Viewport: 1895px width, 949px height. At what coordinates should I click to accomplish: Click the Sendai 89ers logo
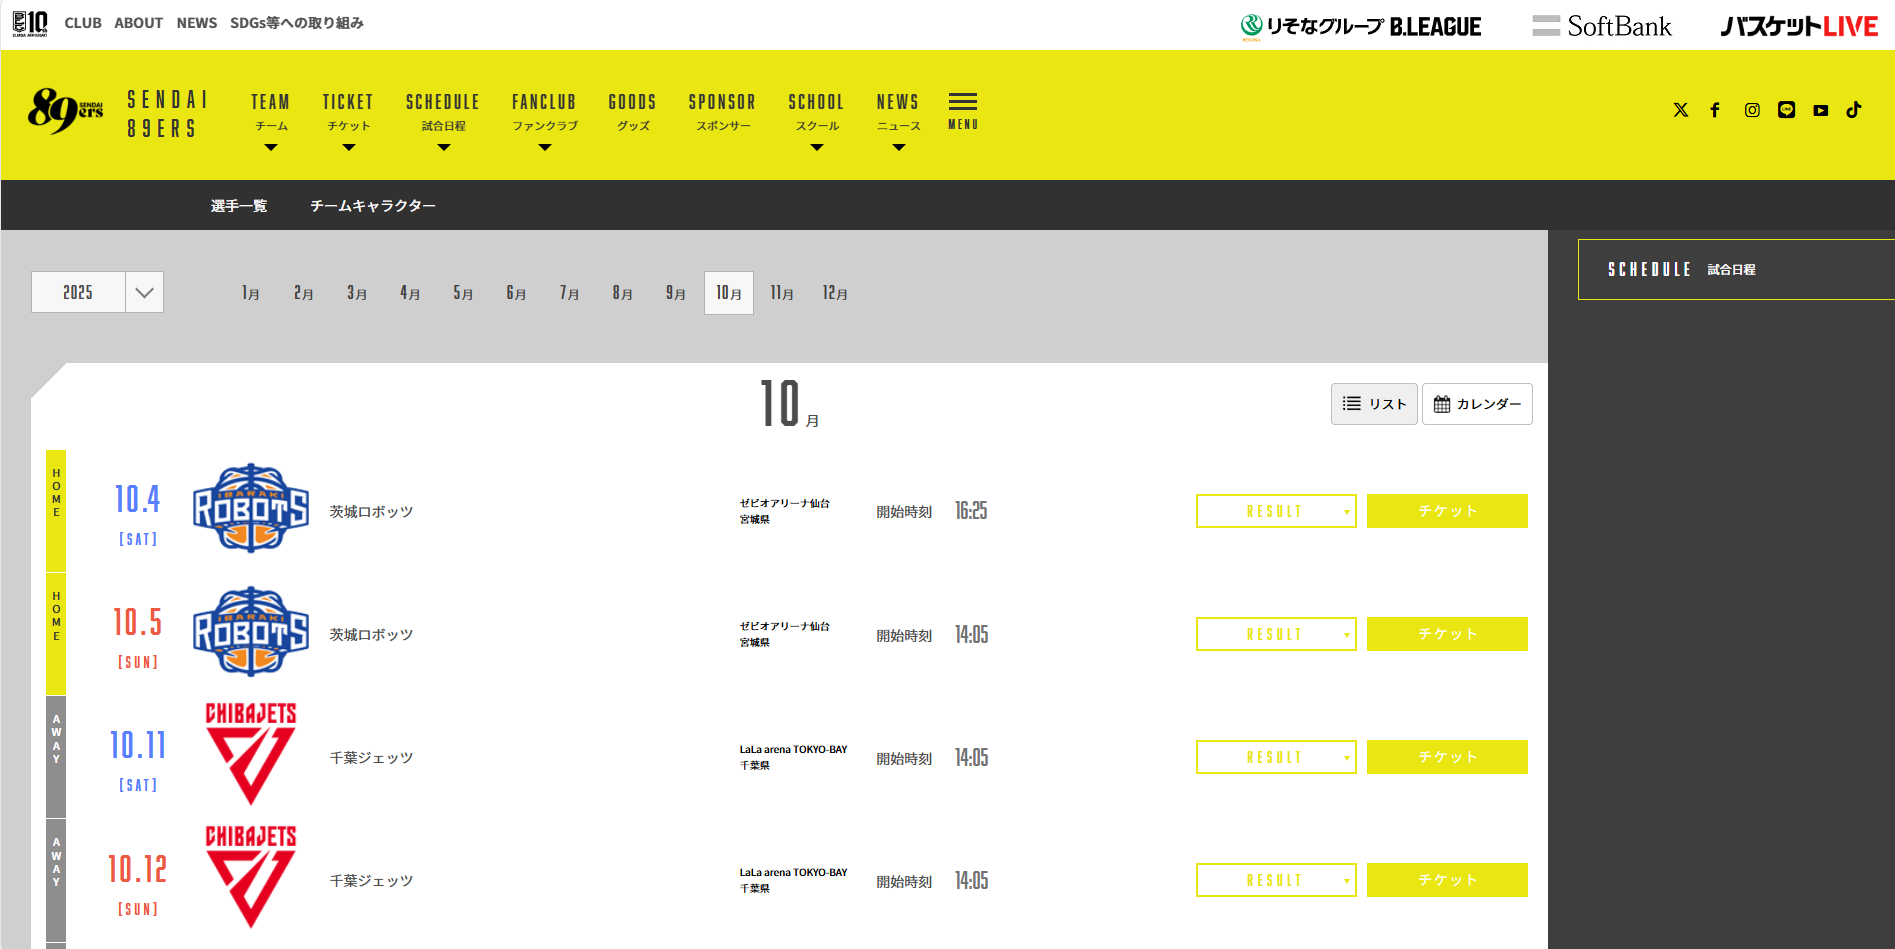point(66,110)
